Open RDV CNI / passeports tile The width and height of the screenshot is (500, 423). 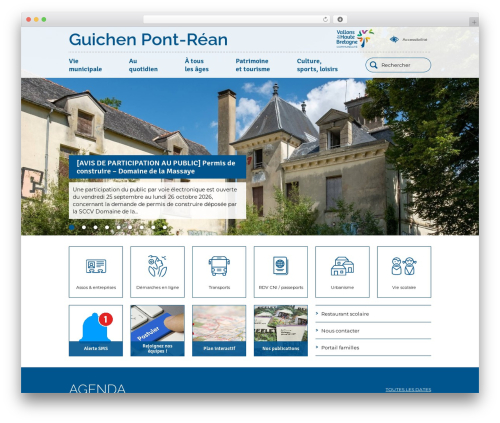[x=281, y=272]
